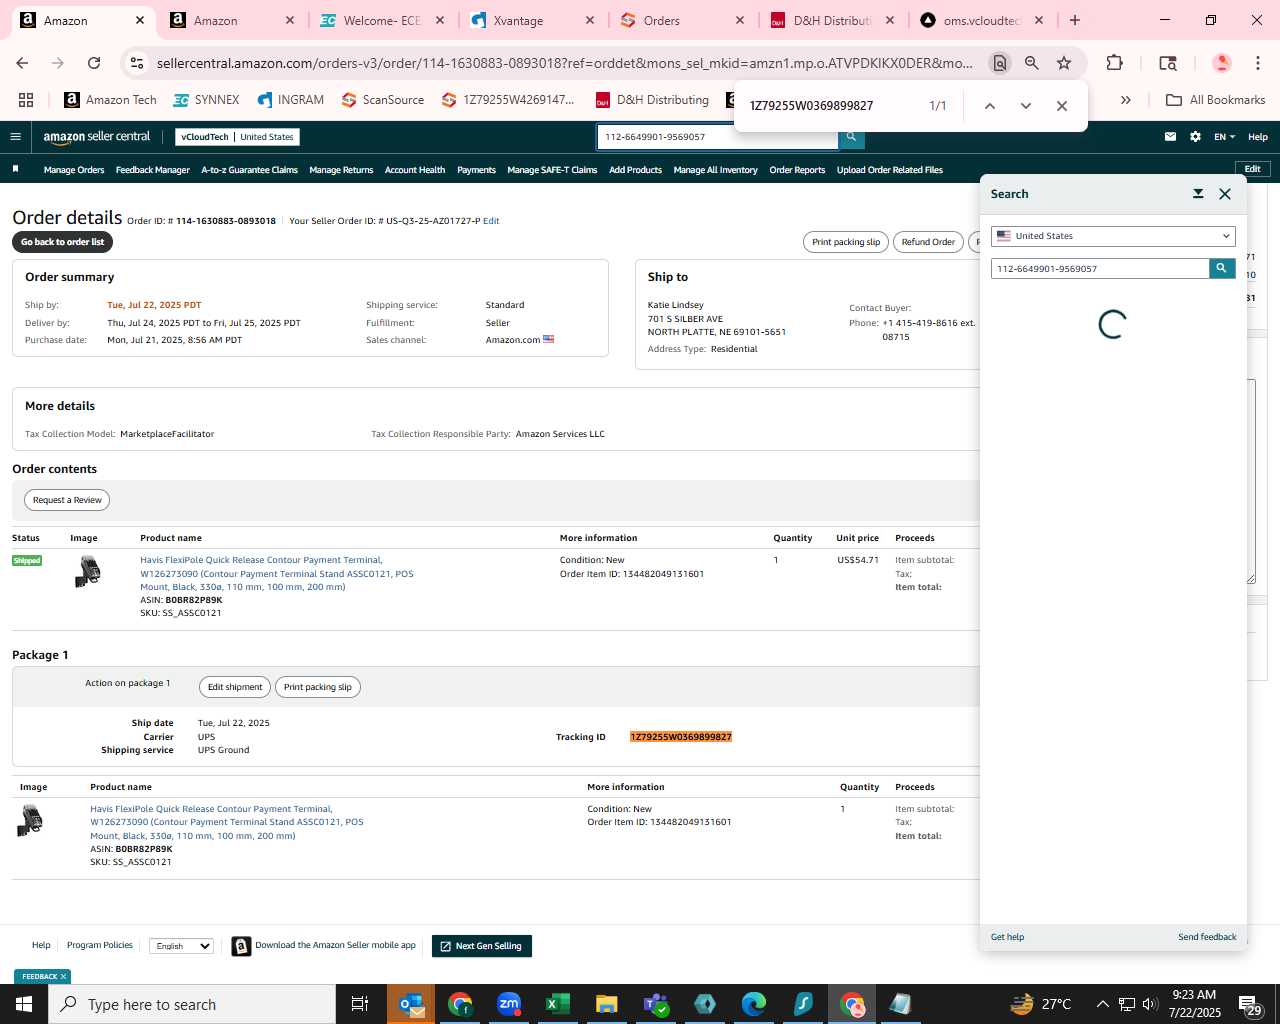Click the Windows taskbar search box
This screenshot has width=1280, height=1024.
pos(192,1004)
